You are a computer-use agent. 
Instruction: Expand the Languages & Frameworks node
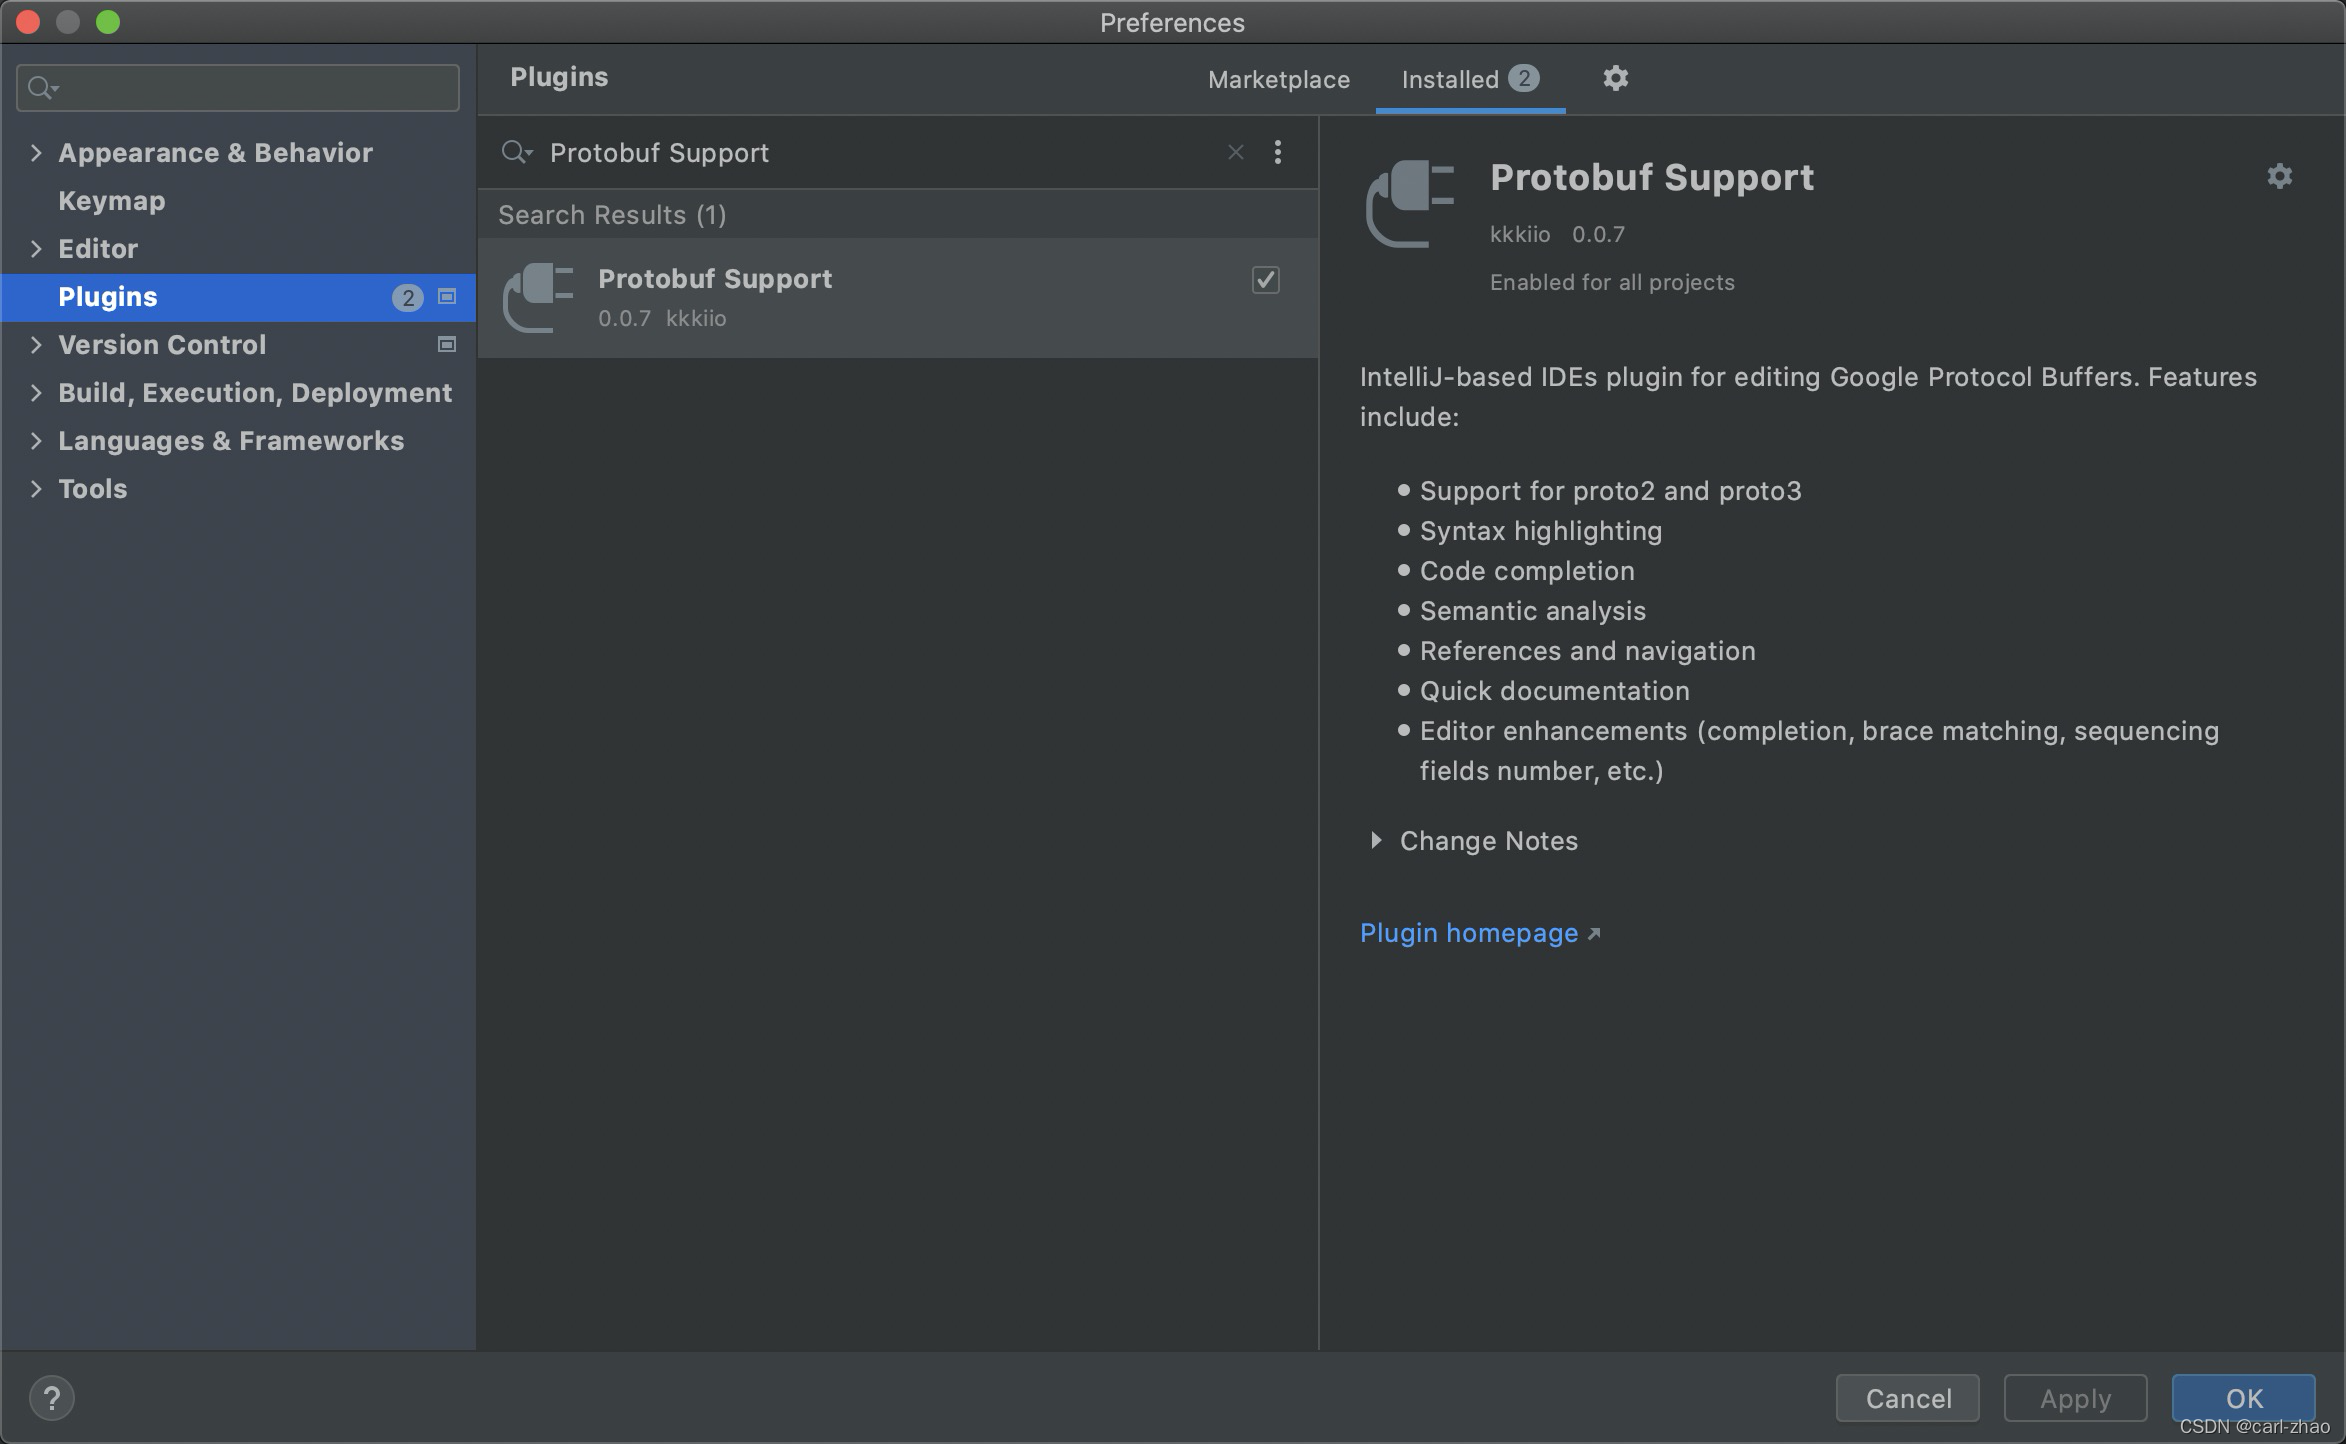point(36,441)
